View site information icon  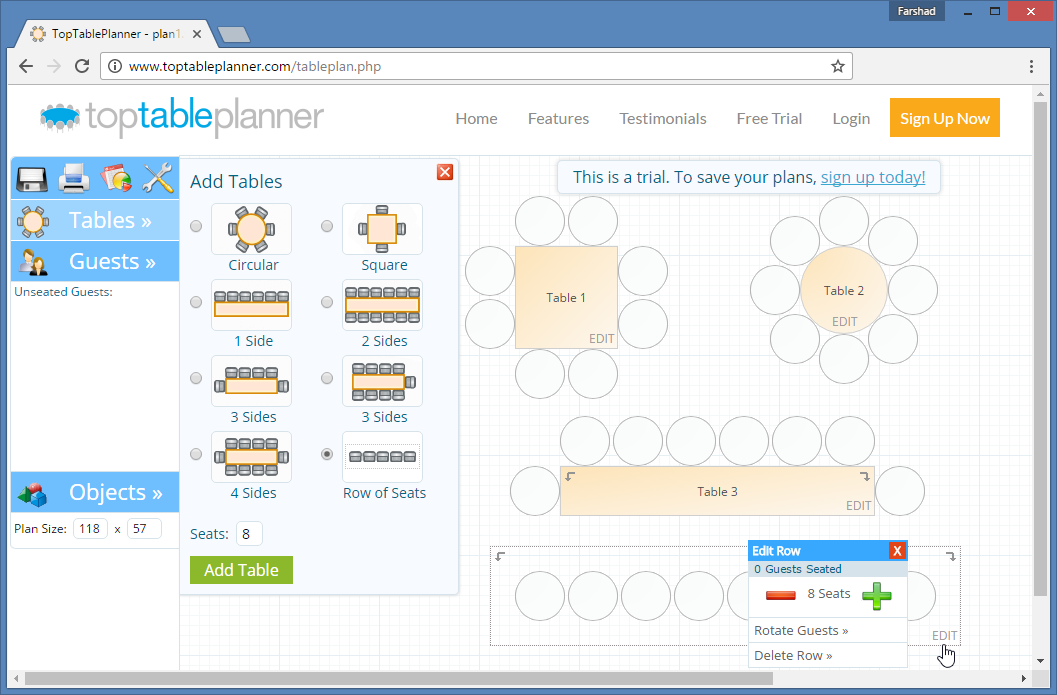[115, 66]
